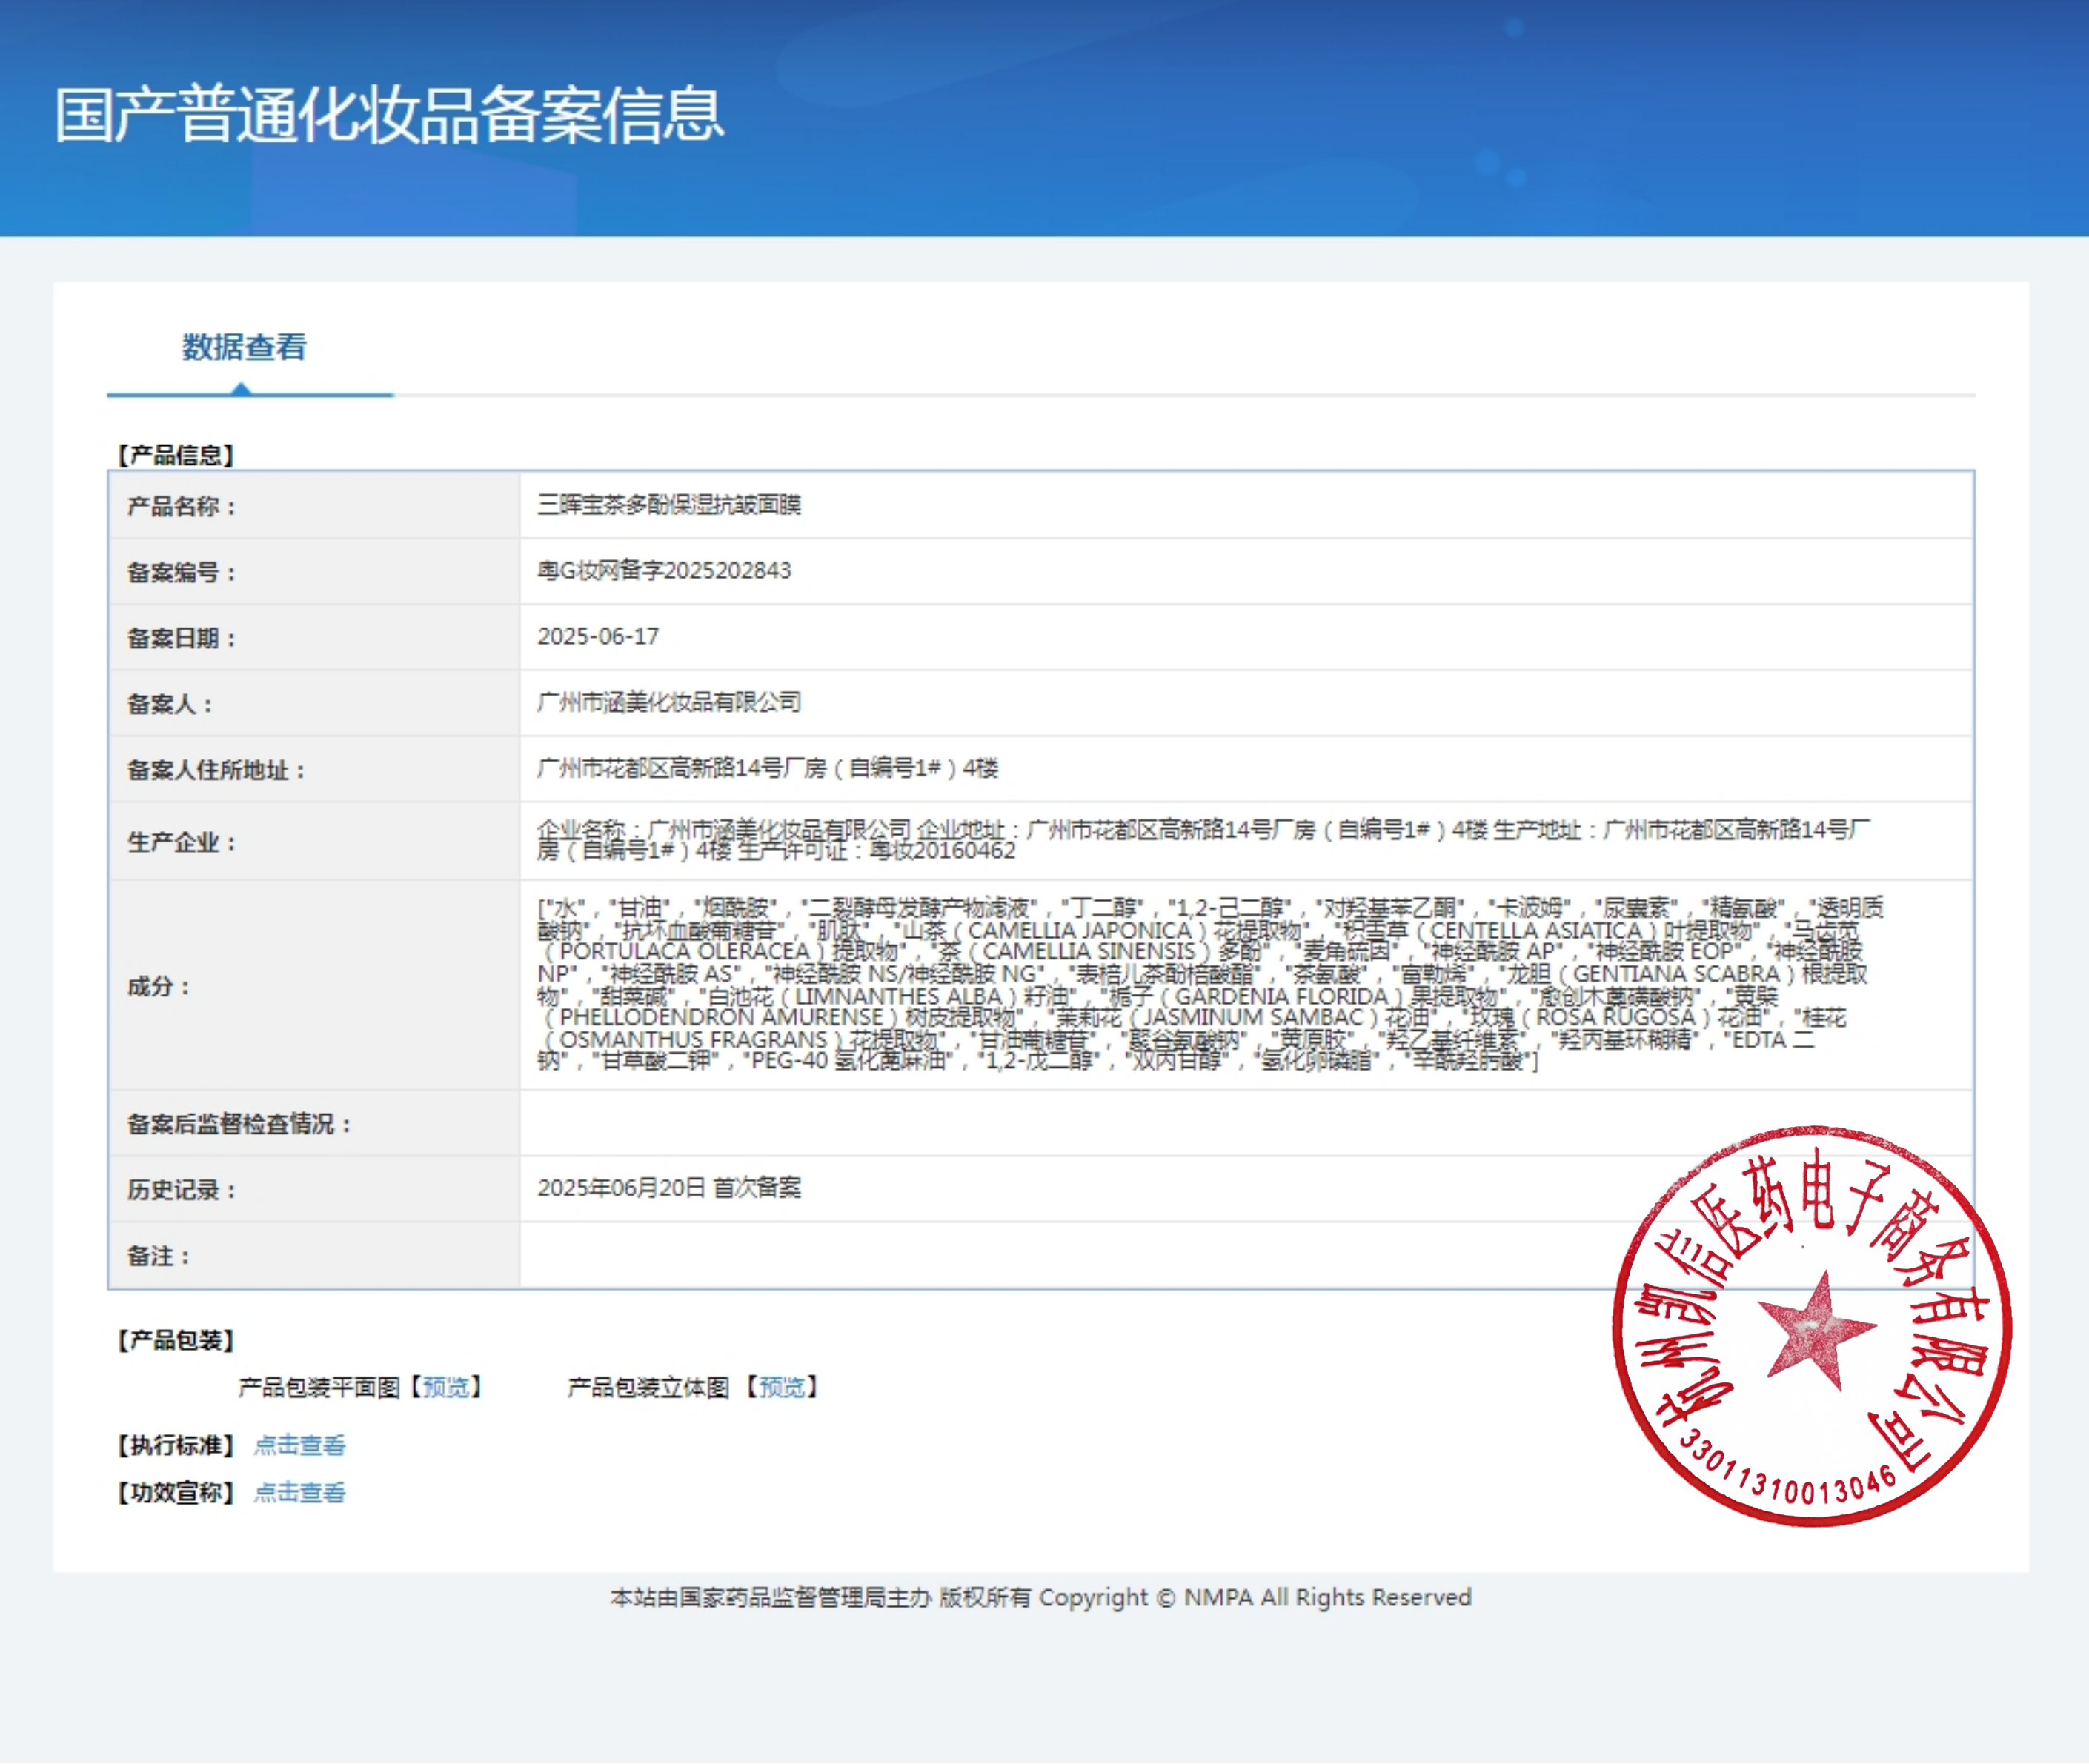Click the blue tab indicator triangle

[x=241, y=388]
